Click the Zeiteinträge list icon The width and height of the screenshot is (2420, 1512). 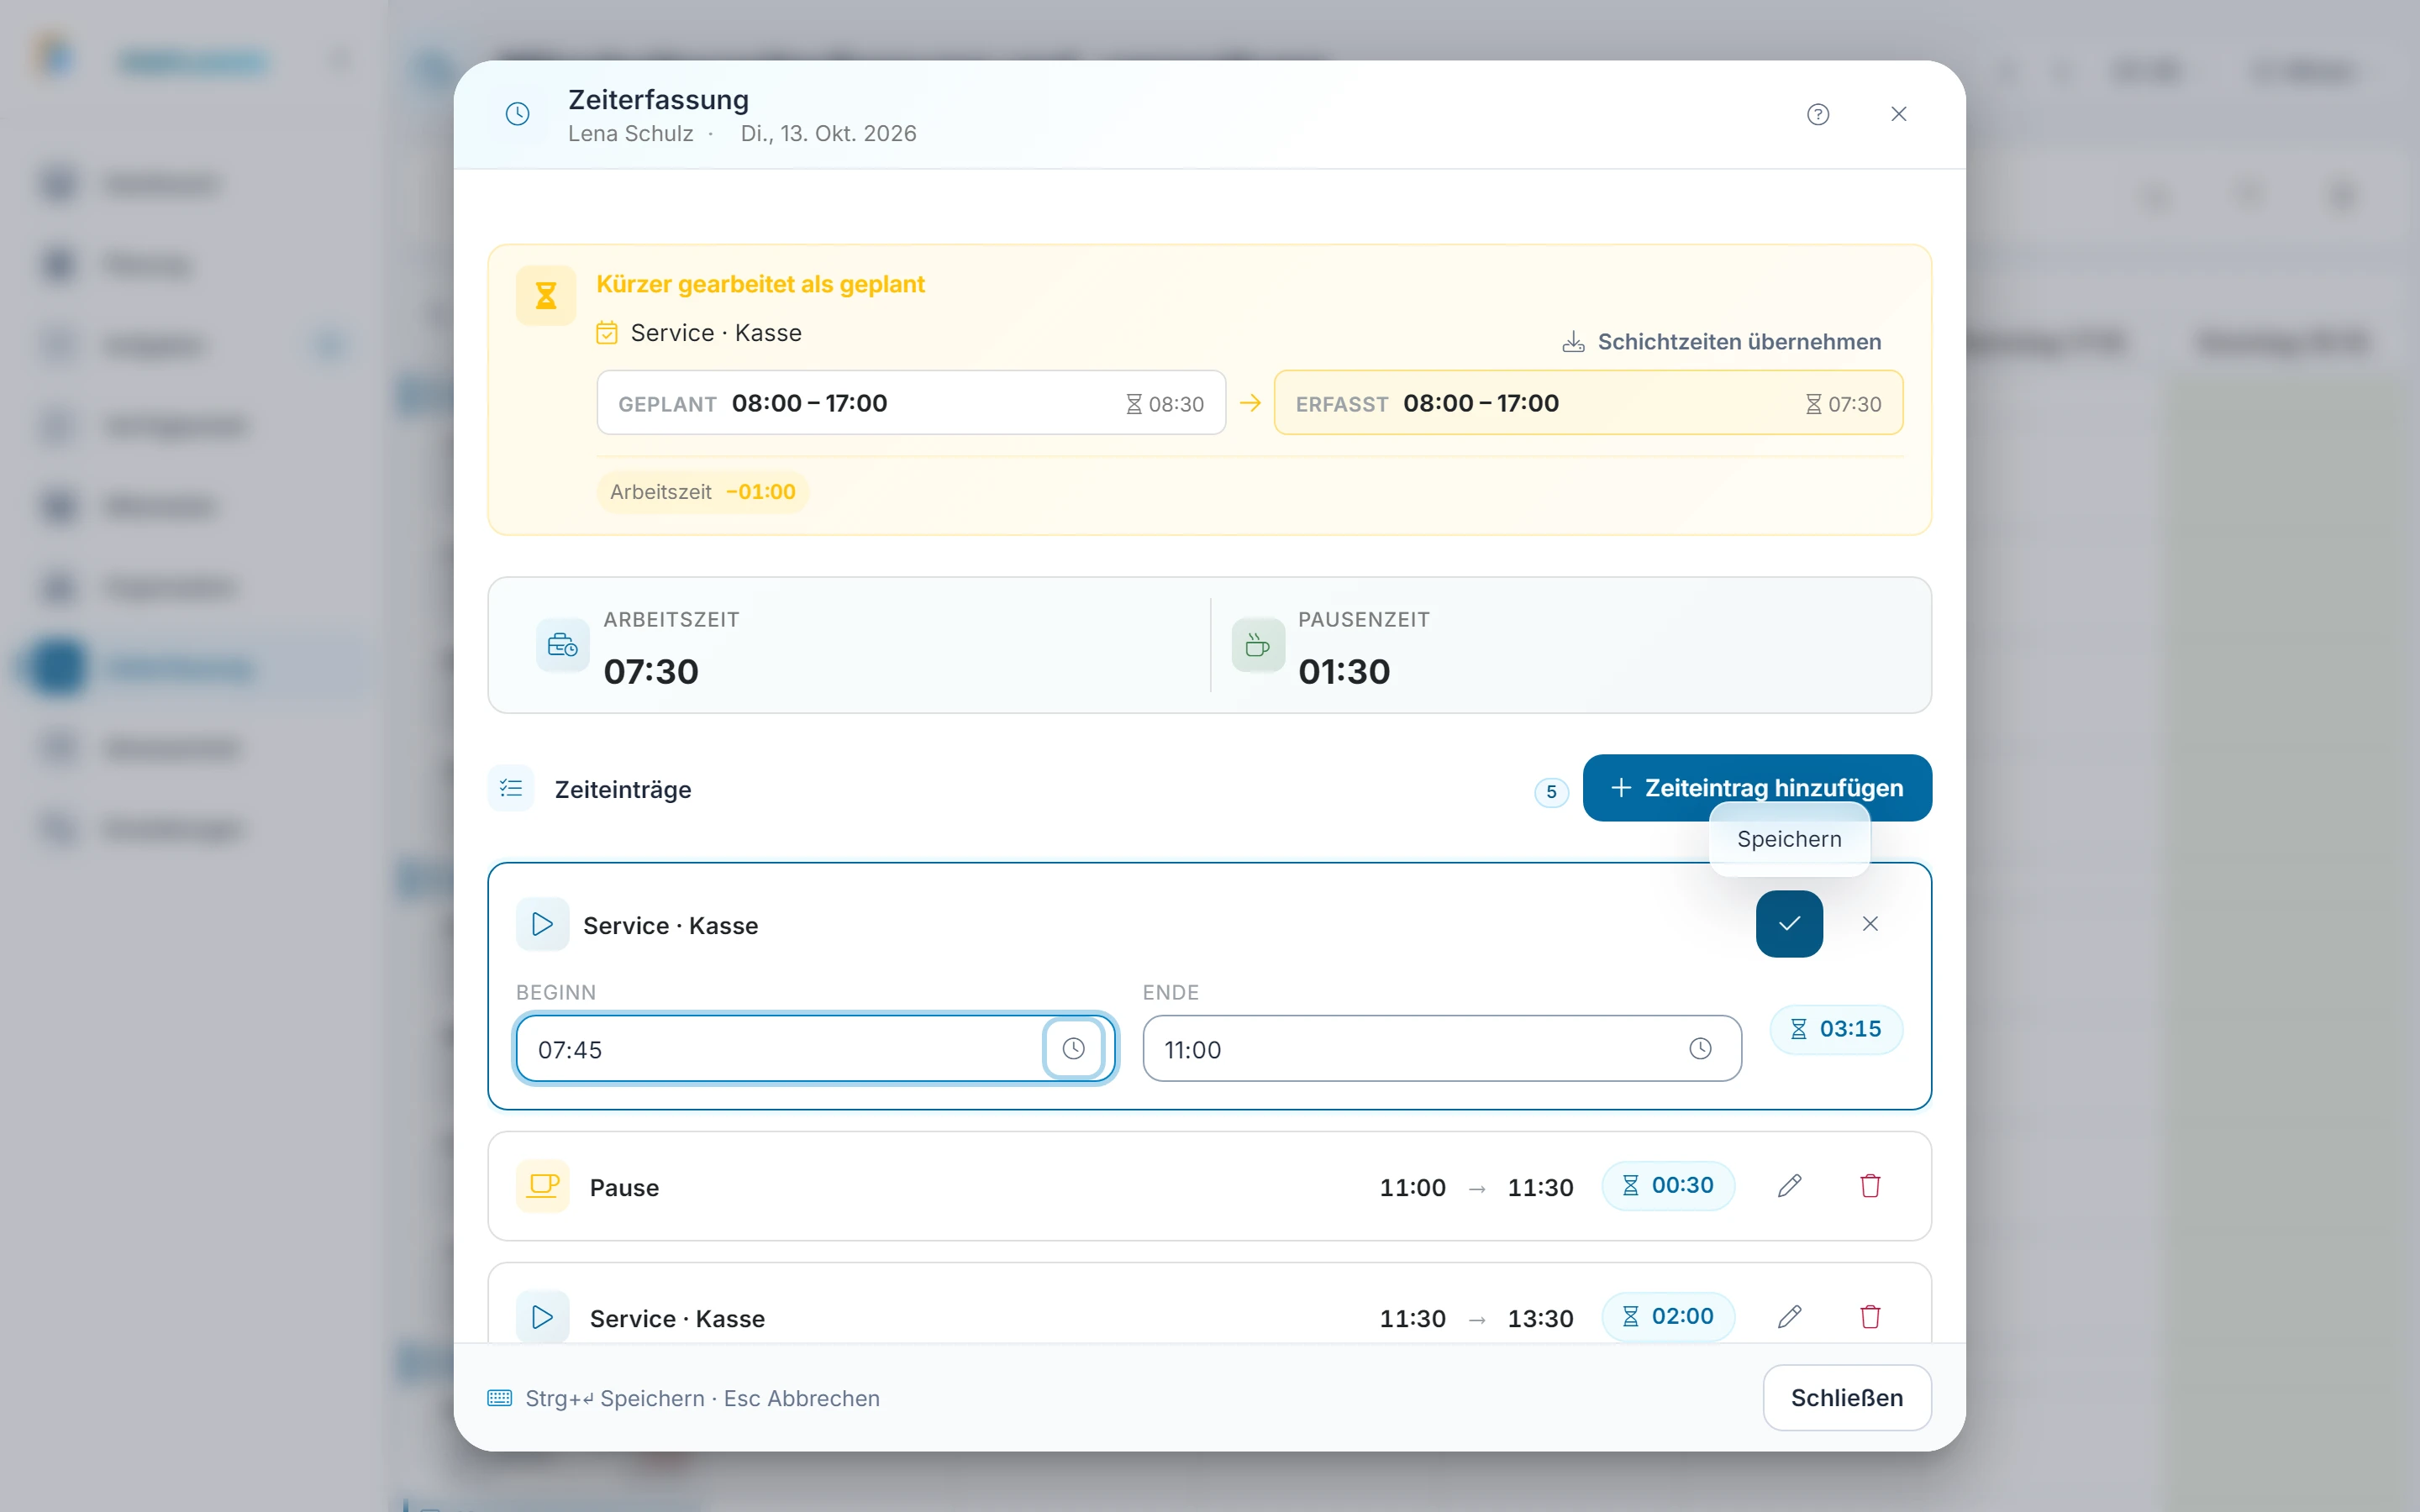(511, 789)
